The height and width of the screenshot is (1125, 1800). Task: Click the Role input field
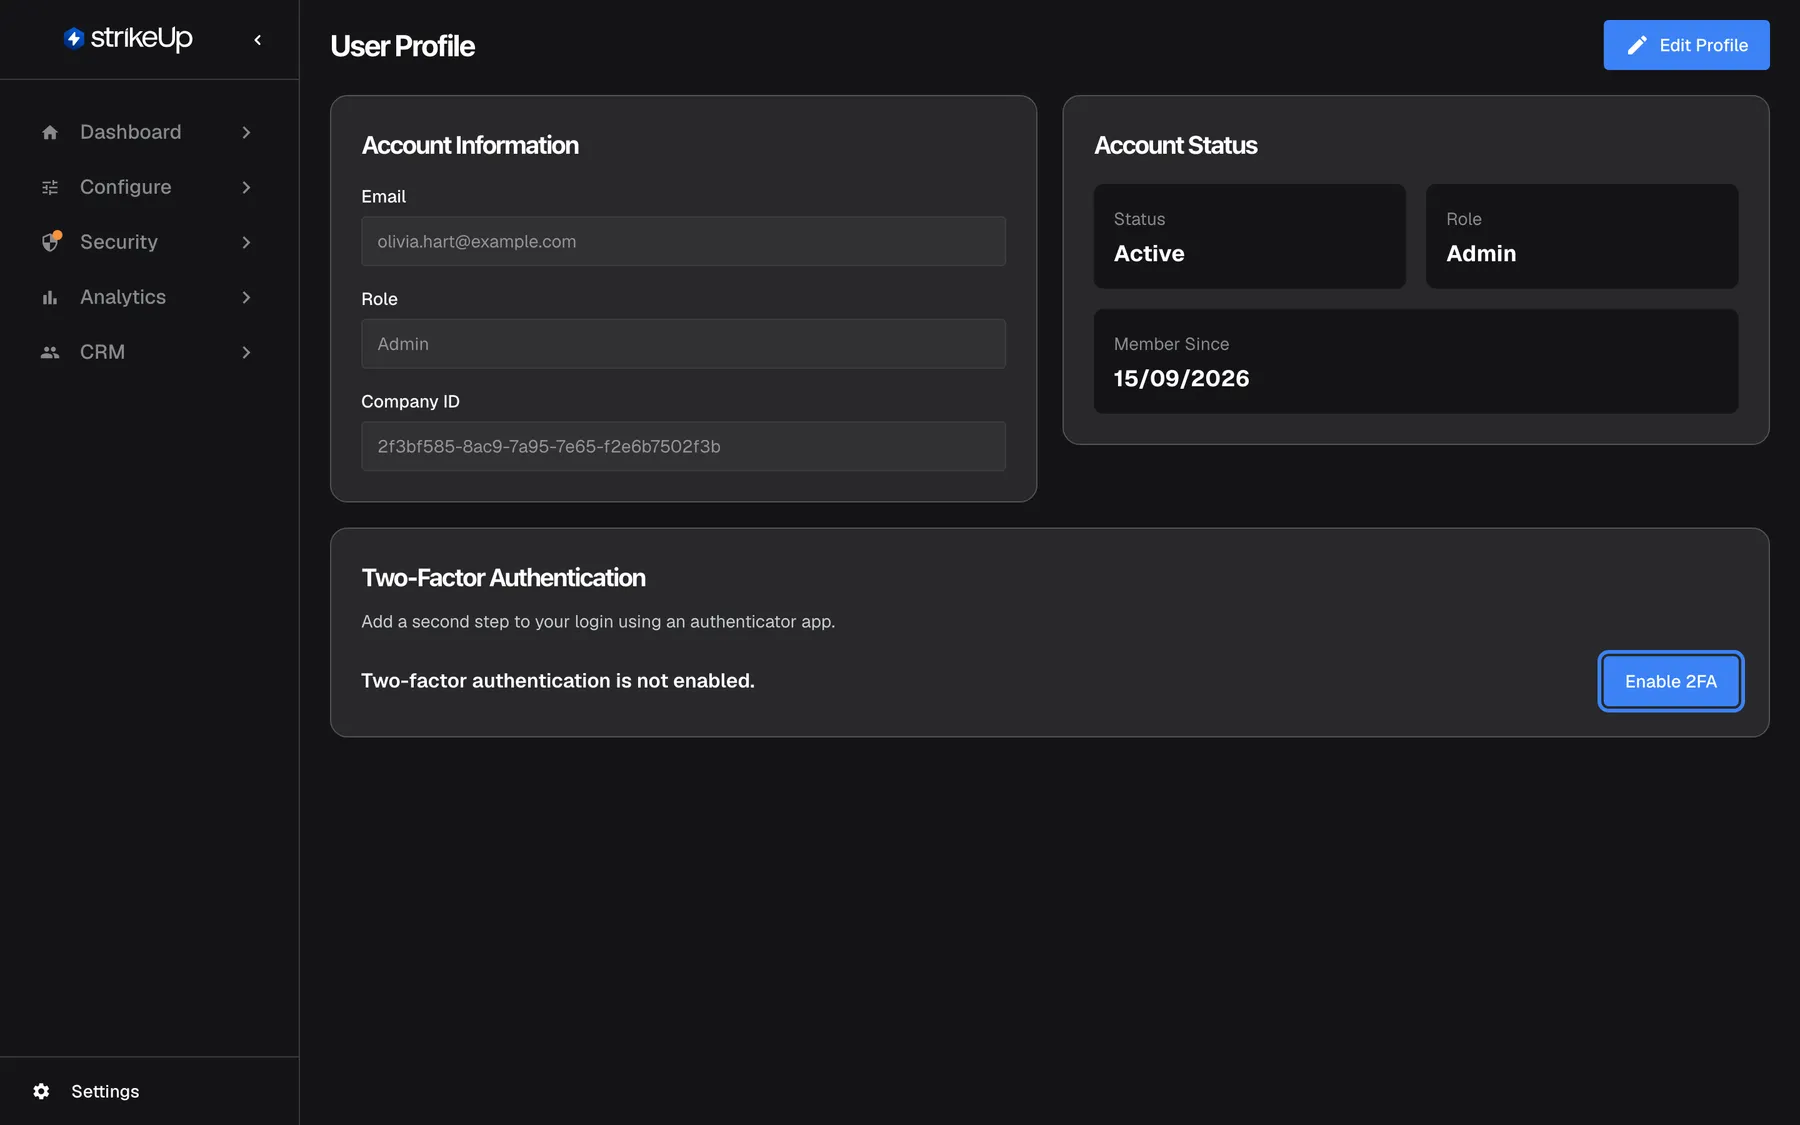683,344
